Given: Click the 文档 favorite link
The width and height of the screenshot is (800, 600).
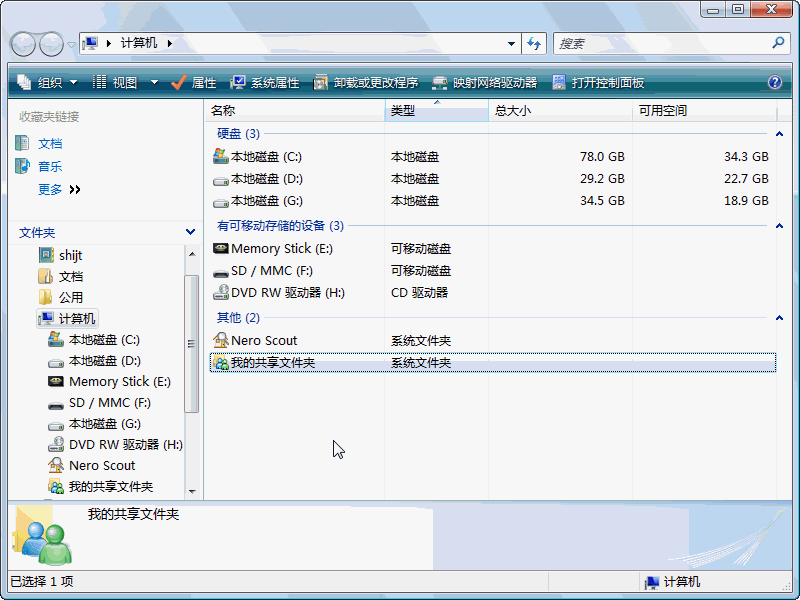Looking at the screenshot, I should (x=50, y=144).
